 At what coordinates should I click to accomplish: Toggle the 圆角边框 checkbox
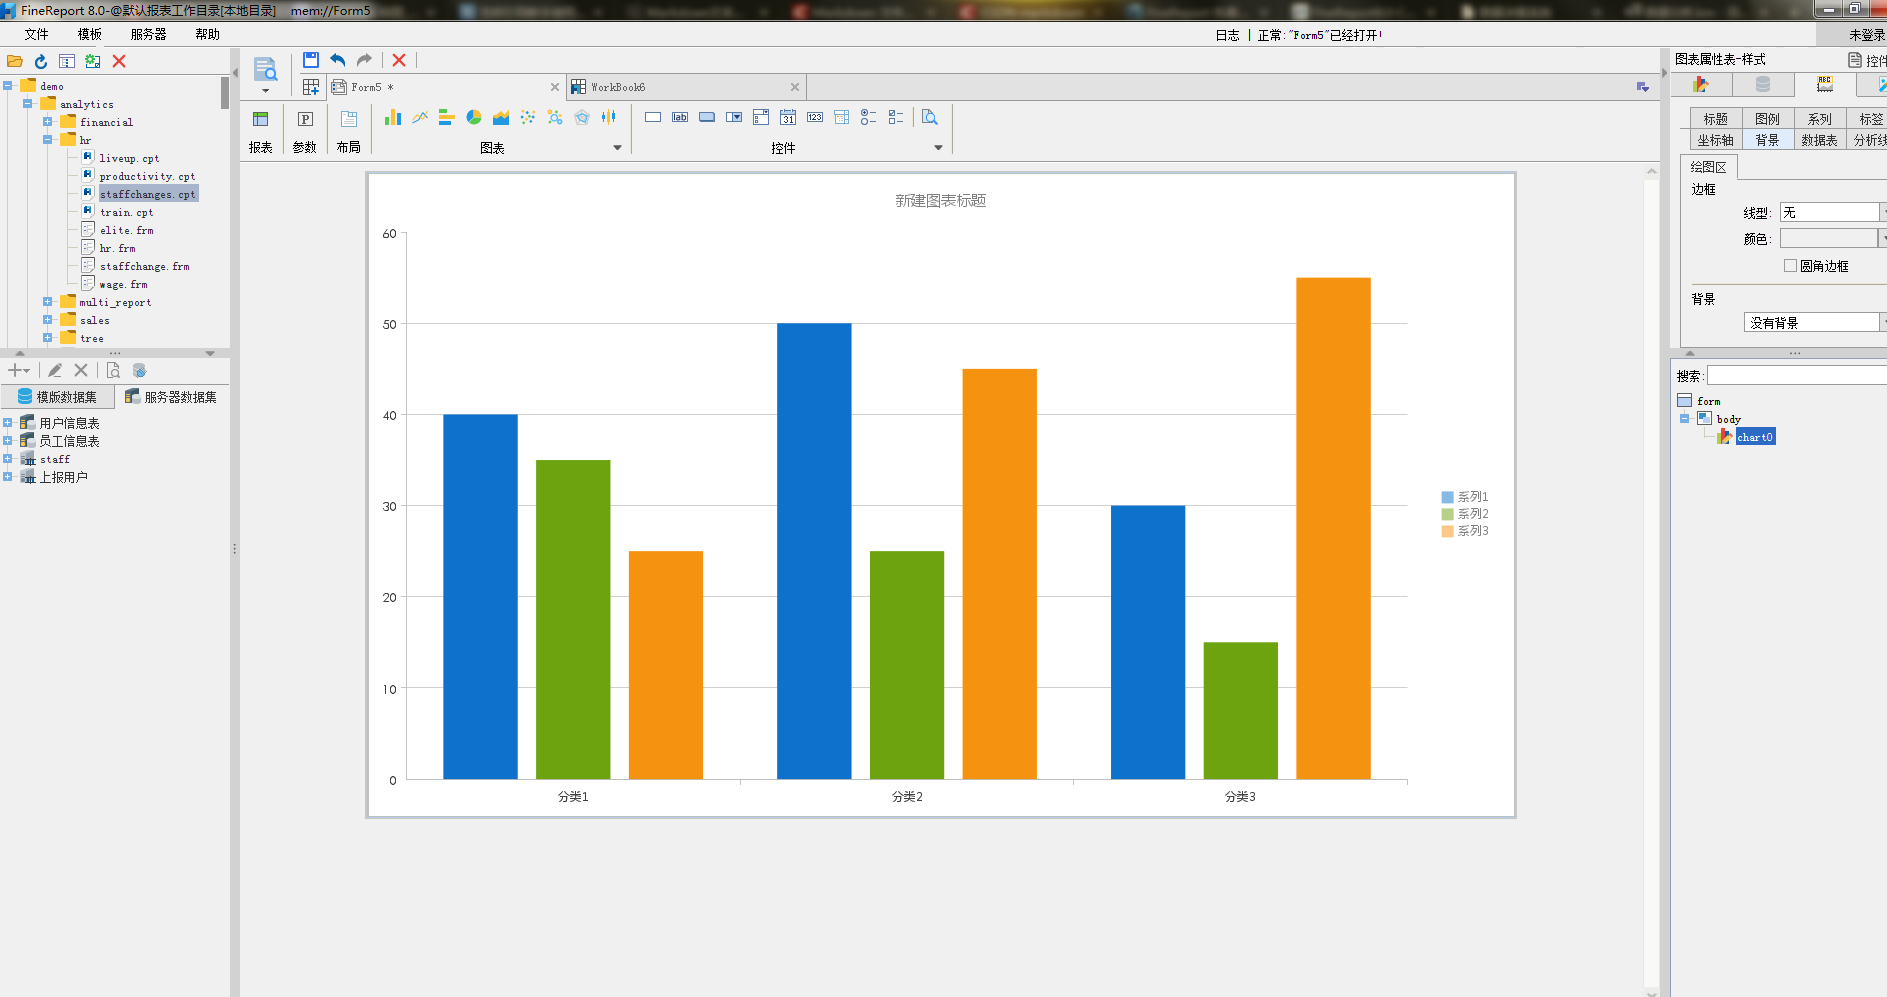[x=1790, y=266]
